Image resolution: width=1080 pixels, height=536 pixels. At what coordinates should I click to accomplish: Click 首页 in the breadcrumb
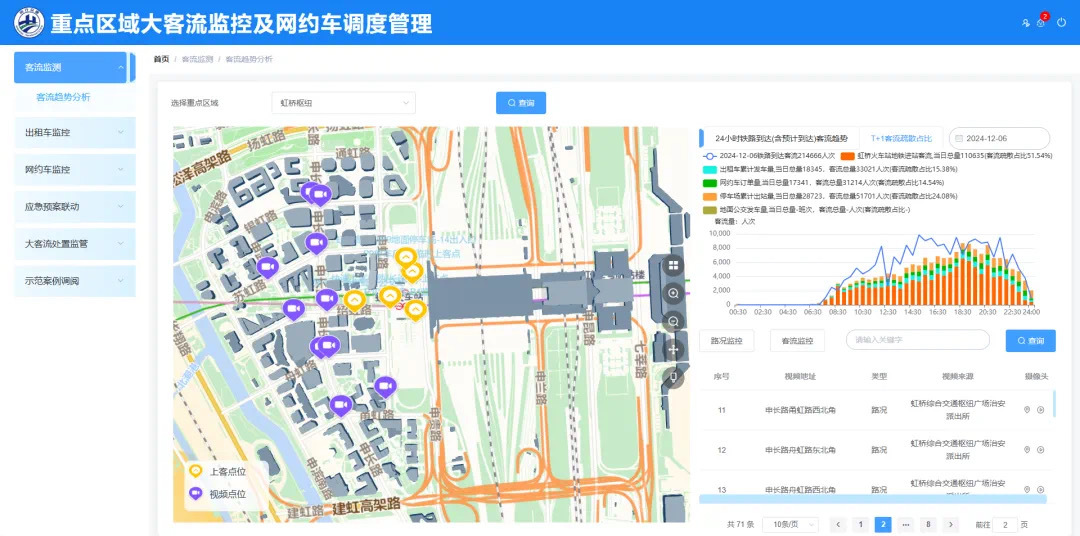tap(161, 59)
